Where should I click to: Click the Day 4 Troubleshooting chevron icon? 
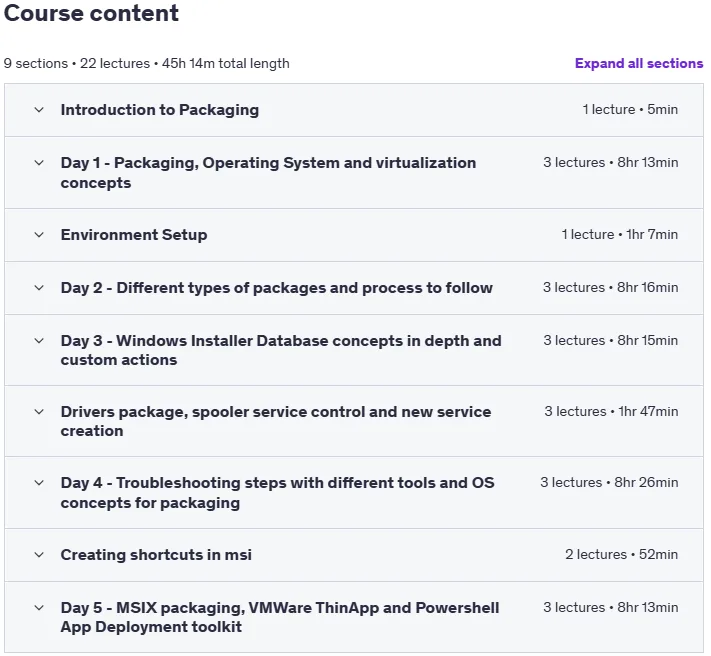39,483
